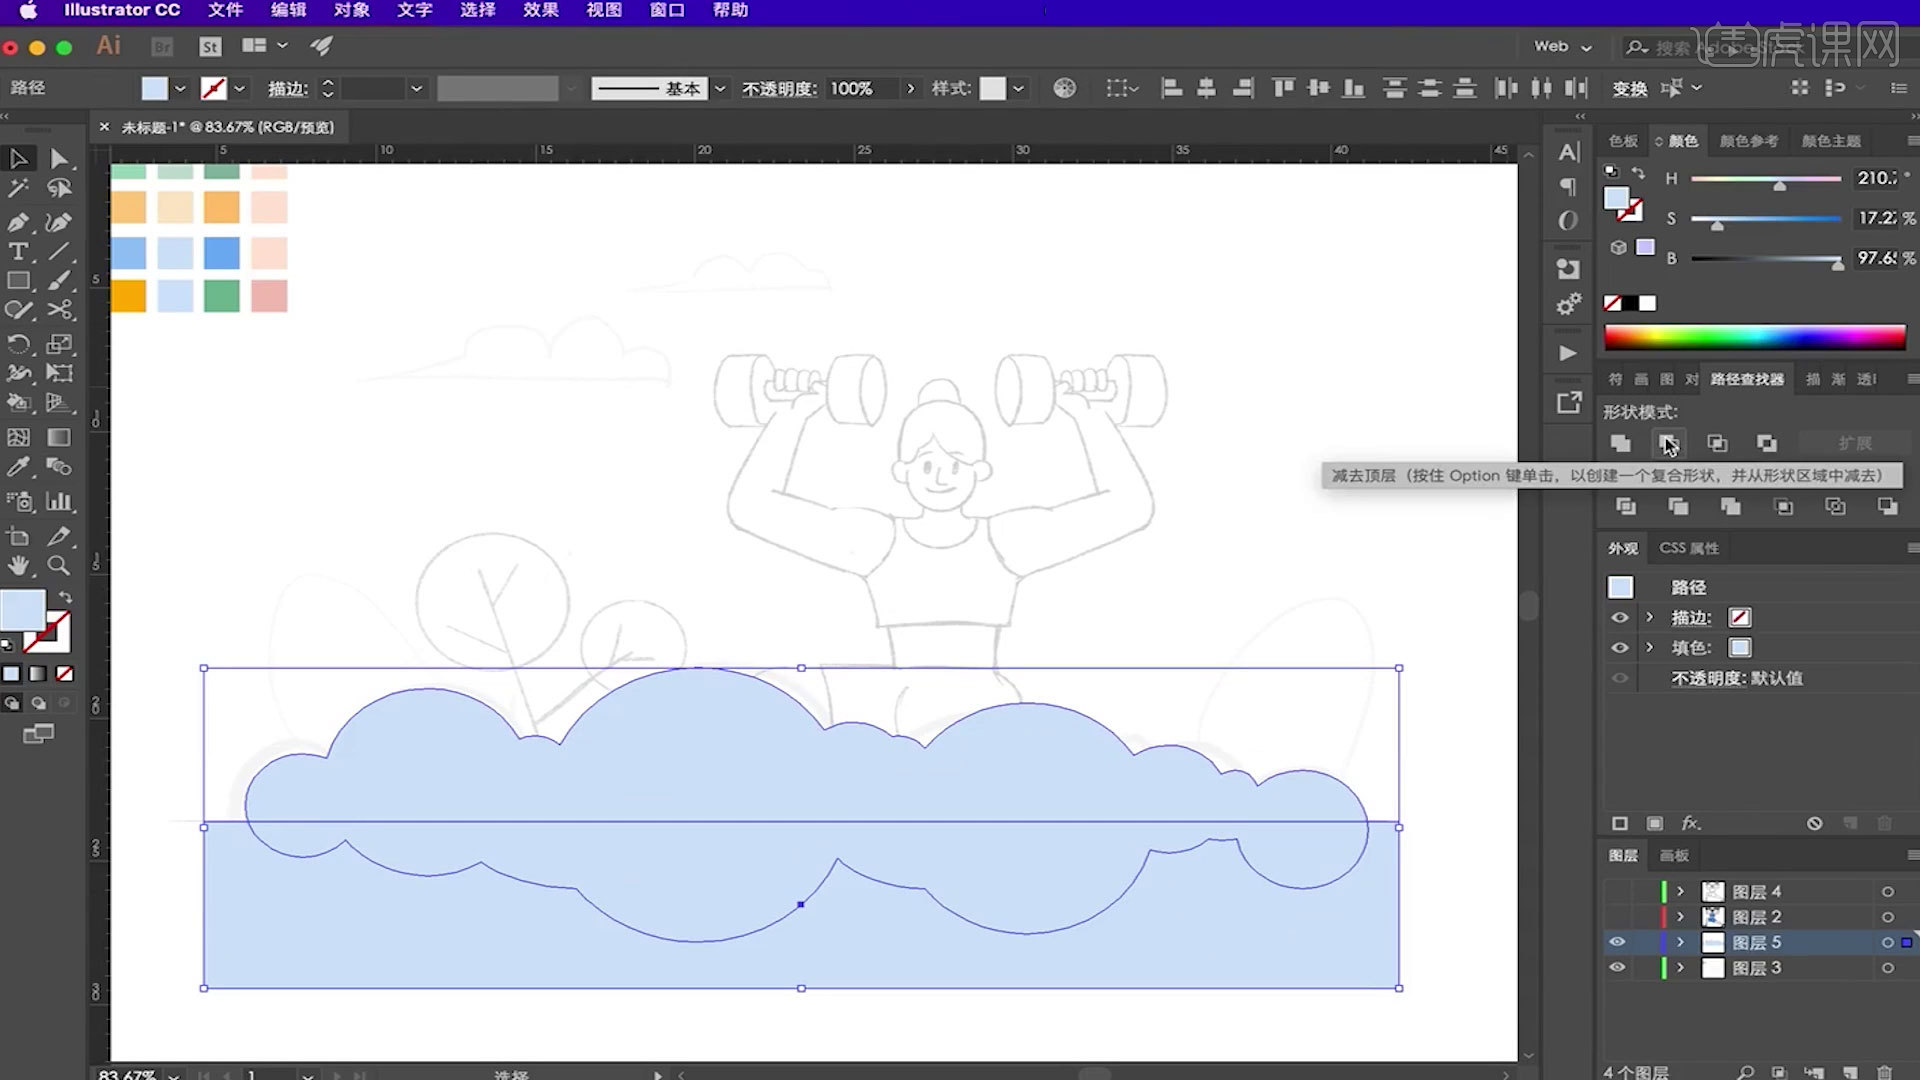Switch to the CSS 属性 tab

coord(1689,548)
